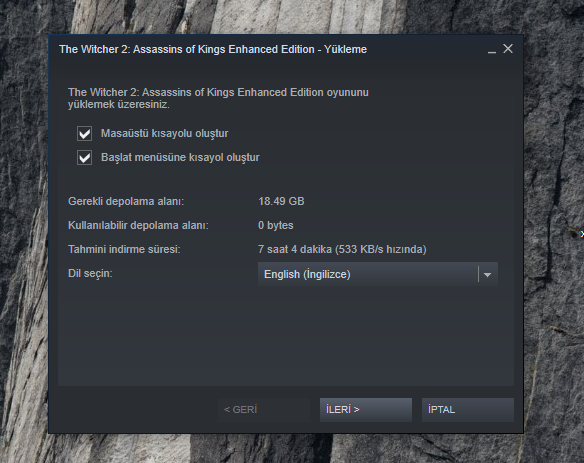Expand the language dropdown arrow
This screenshot has height=463, width=584.
click(487, 275)
